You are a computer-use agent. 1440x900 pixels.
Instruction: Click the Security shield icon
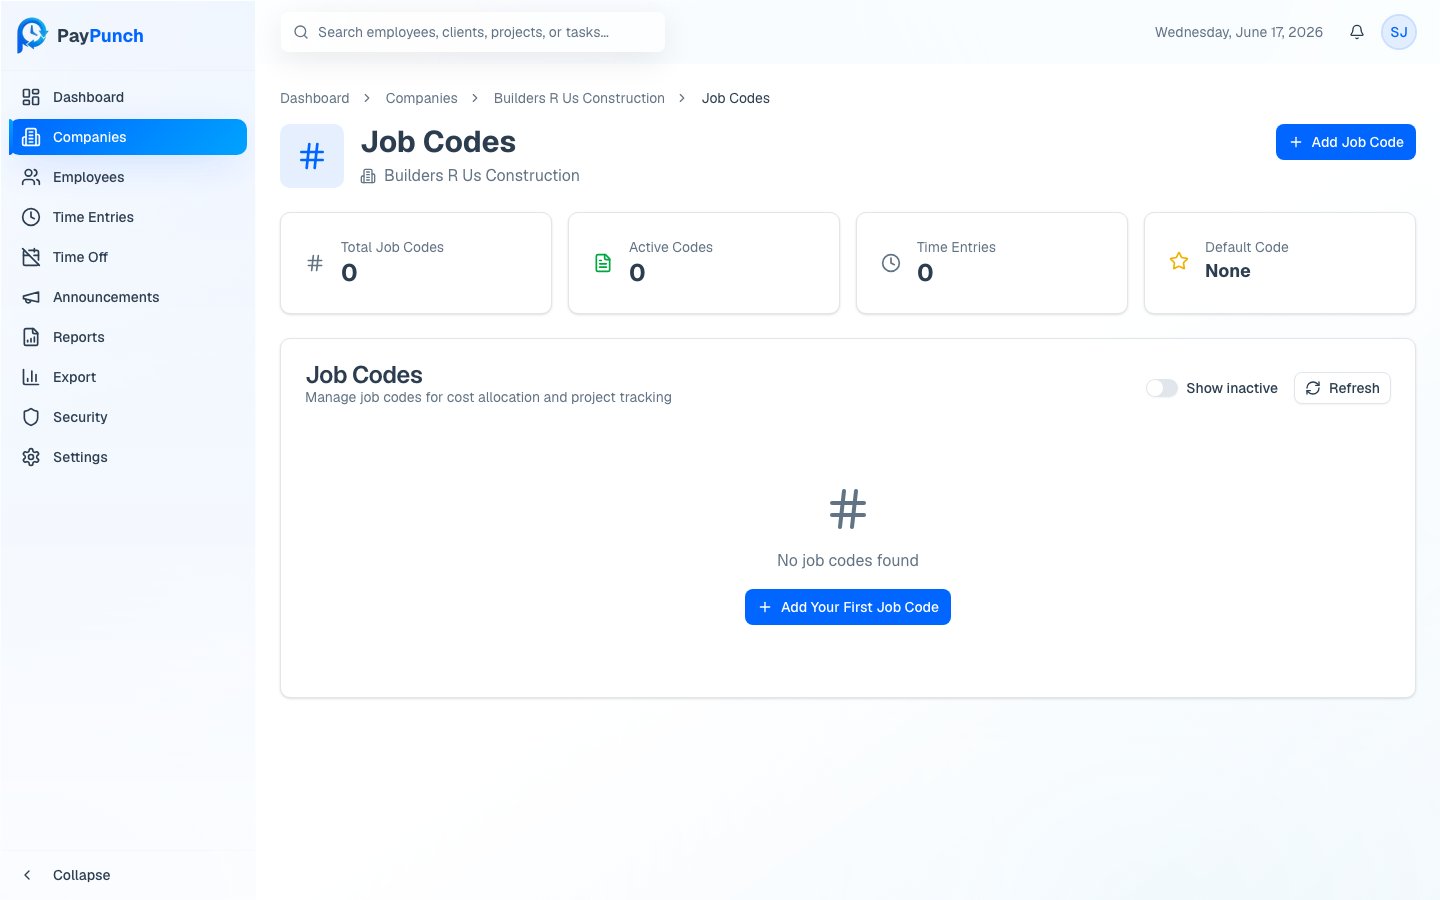[31, 417]
